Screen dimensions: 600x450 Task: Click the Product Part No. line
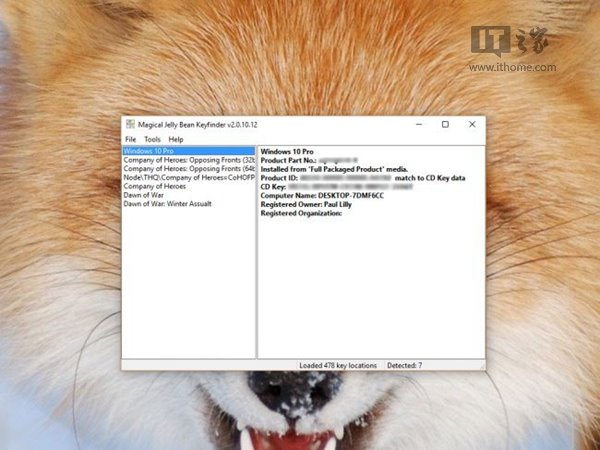click(x=309, y=160)
